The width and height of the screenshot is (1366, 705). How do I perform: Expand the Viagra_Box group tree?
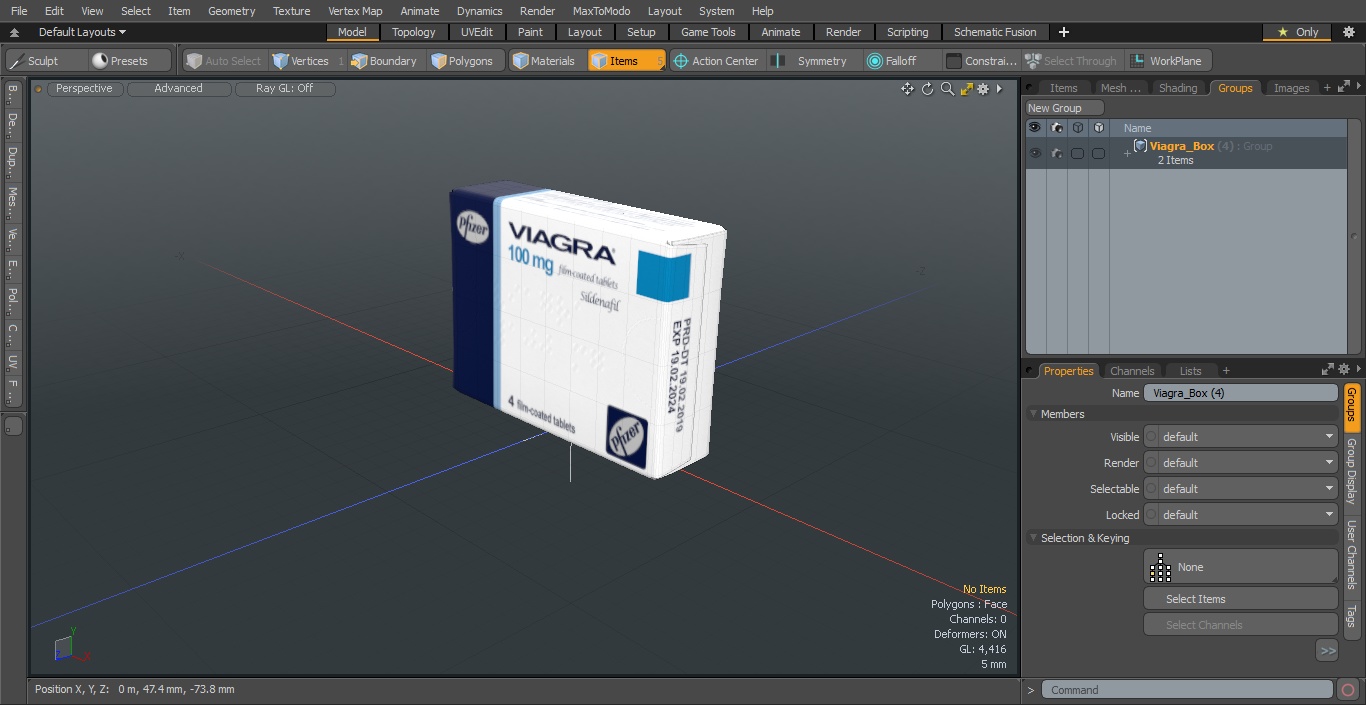[1127, 153]
